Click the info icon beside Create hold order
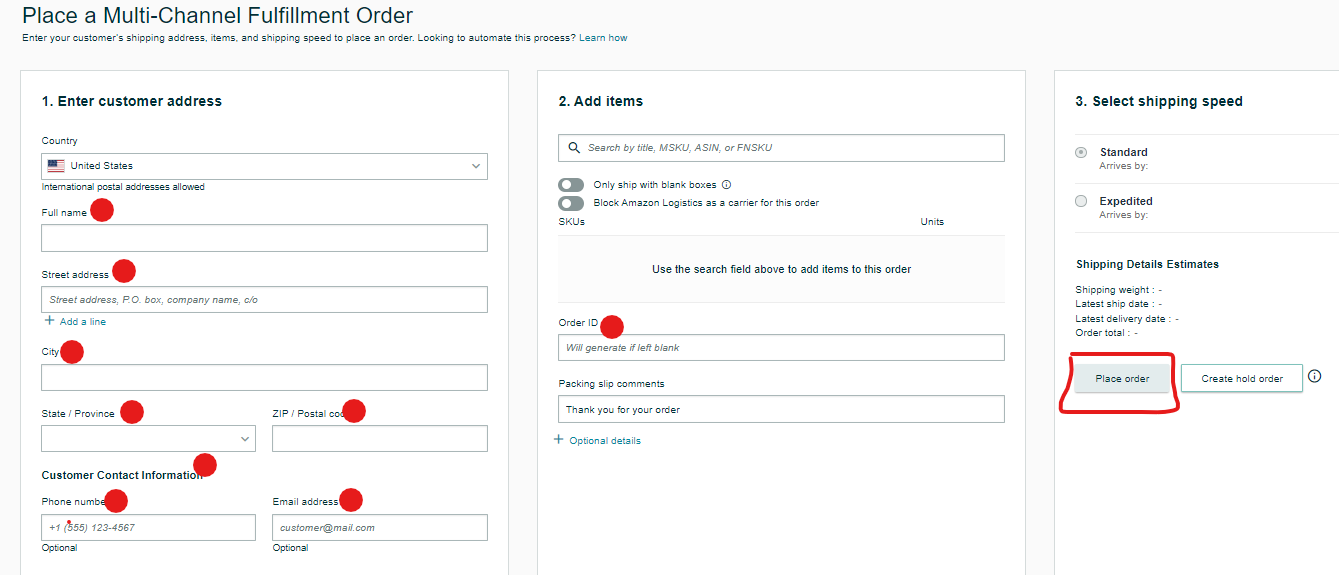Screen dimensions: 1339x575 tap(1315, 377)
